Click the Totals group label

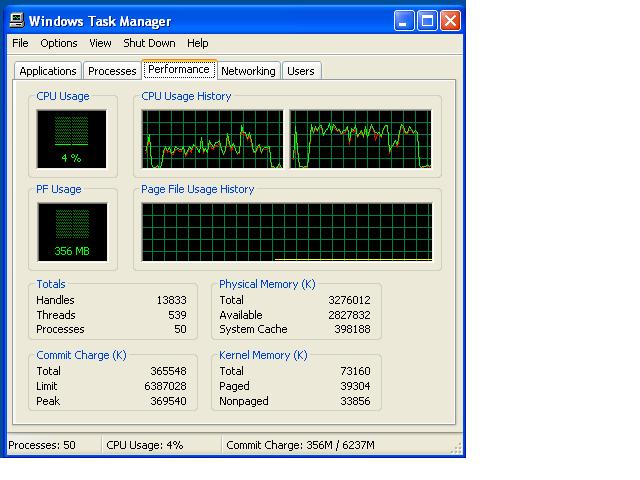pyautogui.click(x=51, y=284)
